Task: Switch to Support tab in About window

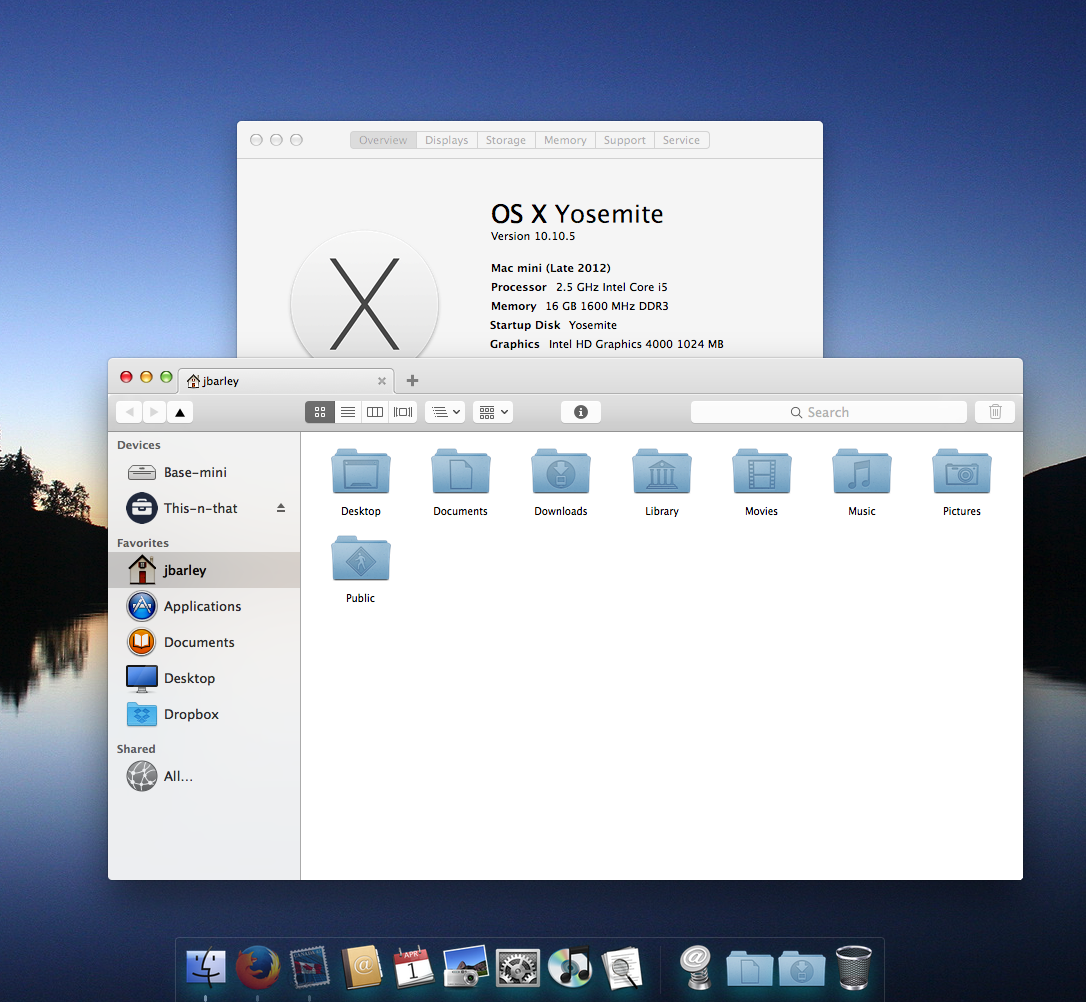Action: coord(625,140)
